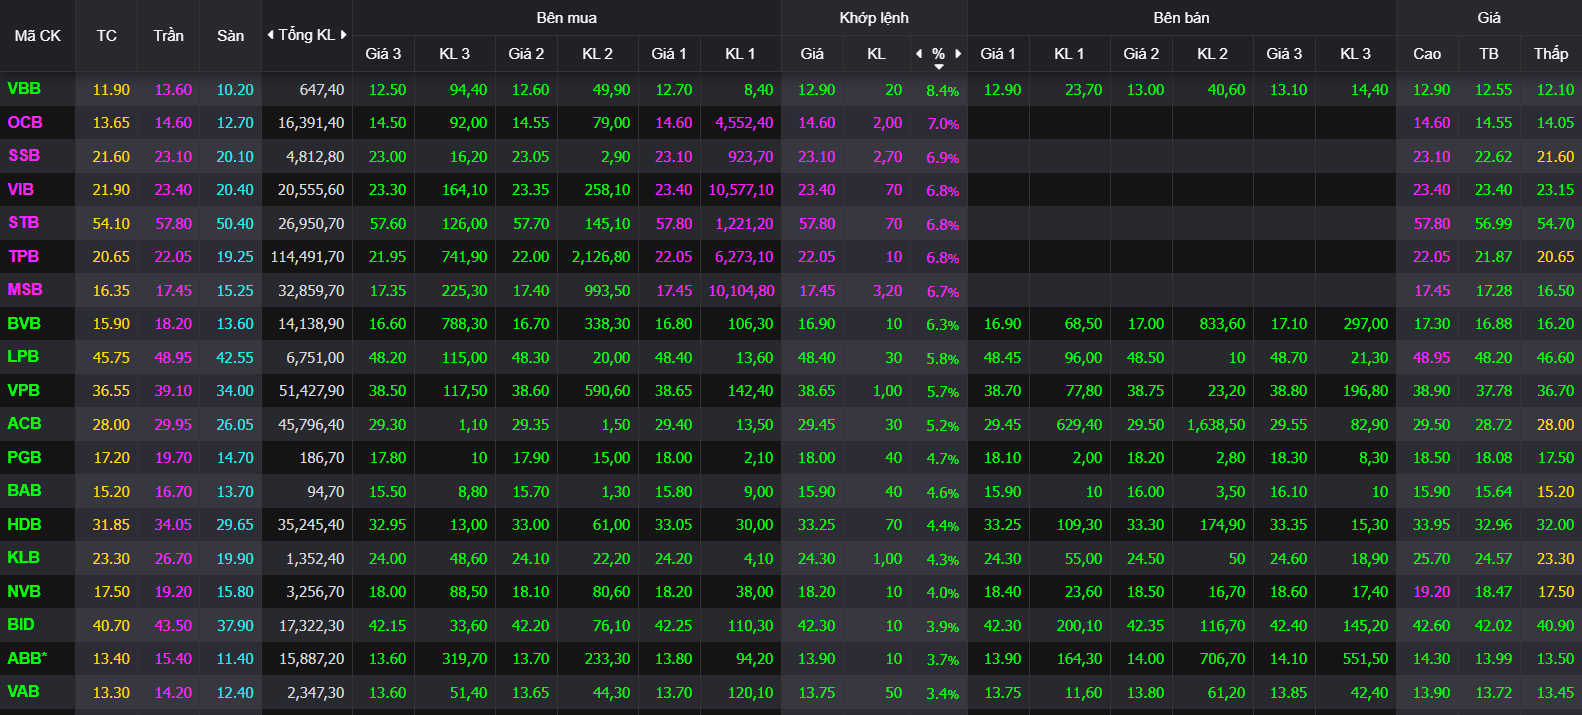The height and width of the screenshot is (715, 1582).
Task: Click STB total volume 26,950,70
Action: (x=311, y=224)
